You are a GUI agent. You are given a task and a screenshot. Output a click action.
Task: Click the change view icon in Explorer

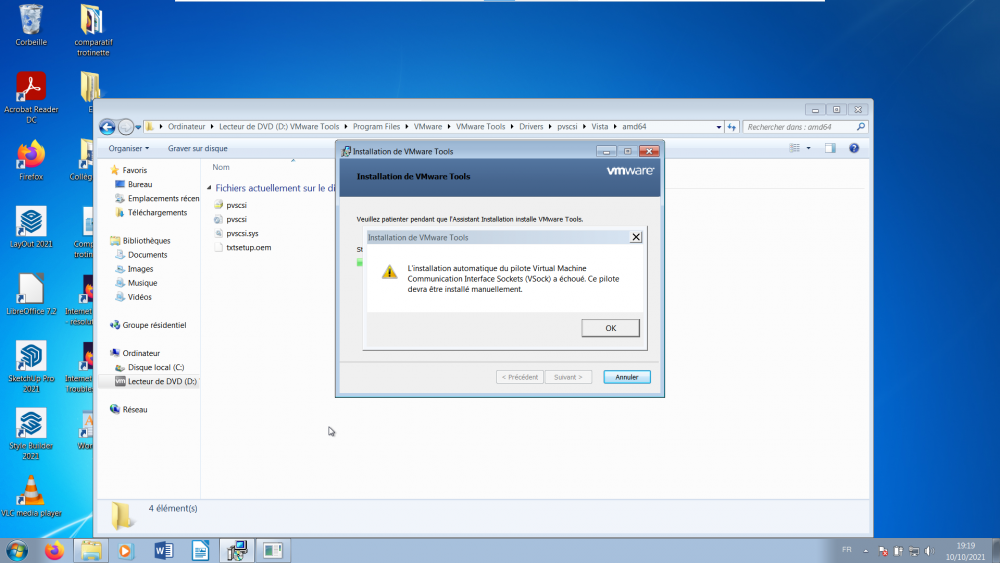click(795, 148)
